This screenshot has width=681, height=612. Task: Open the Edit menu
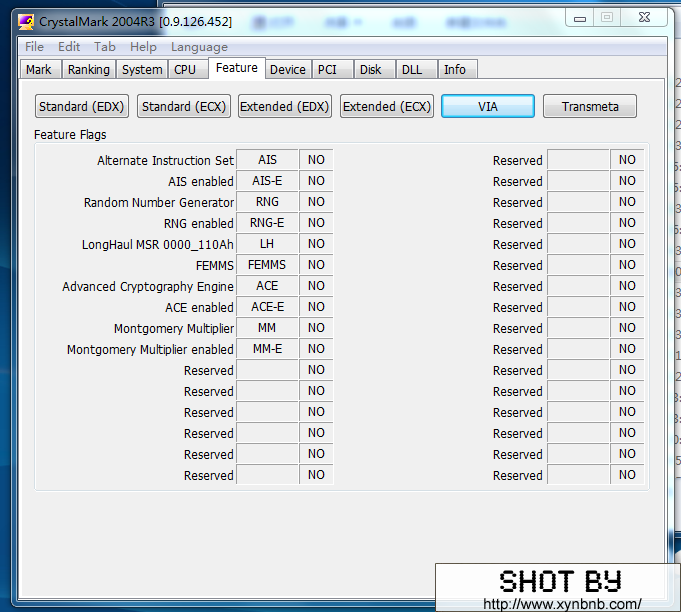69,46
